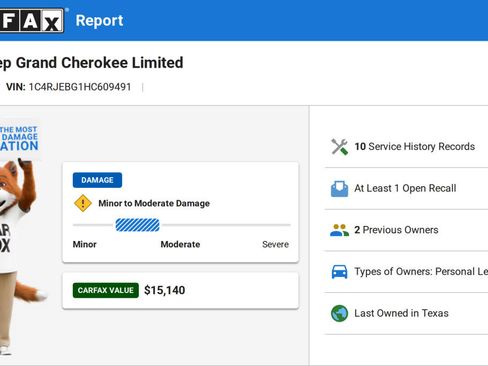Click the CARFAX logo in header
Image resolution: width=488 pixels, height=366 pixels.
pyautogui.click(x=32, y=21)
